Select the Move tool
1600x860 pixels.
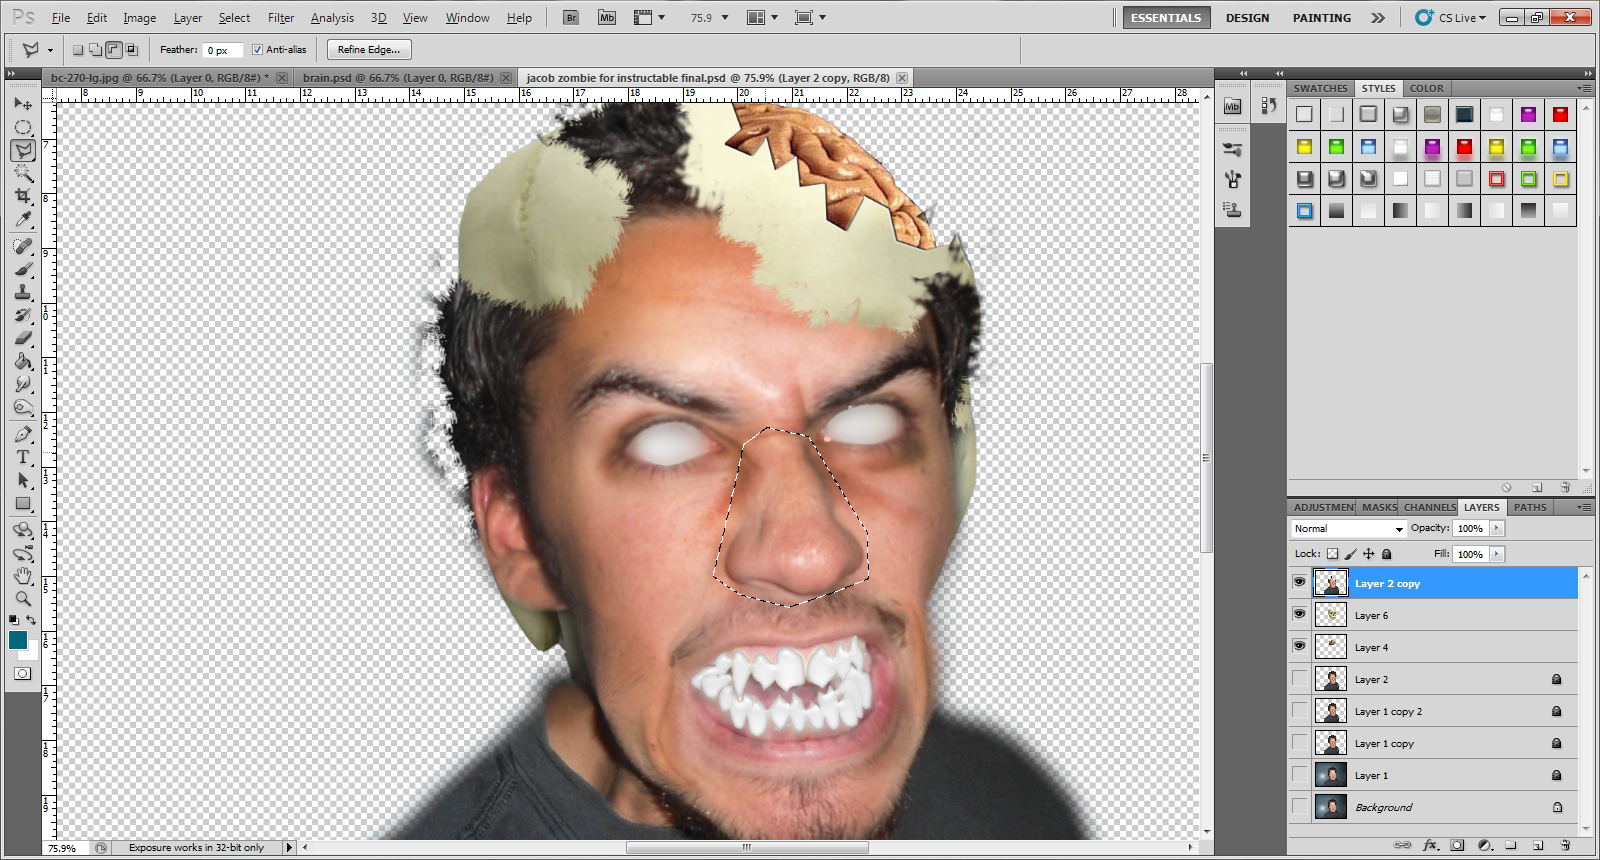[x=23, y=104]
